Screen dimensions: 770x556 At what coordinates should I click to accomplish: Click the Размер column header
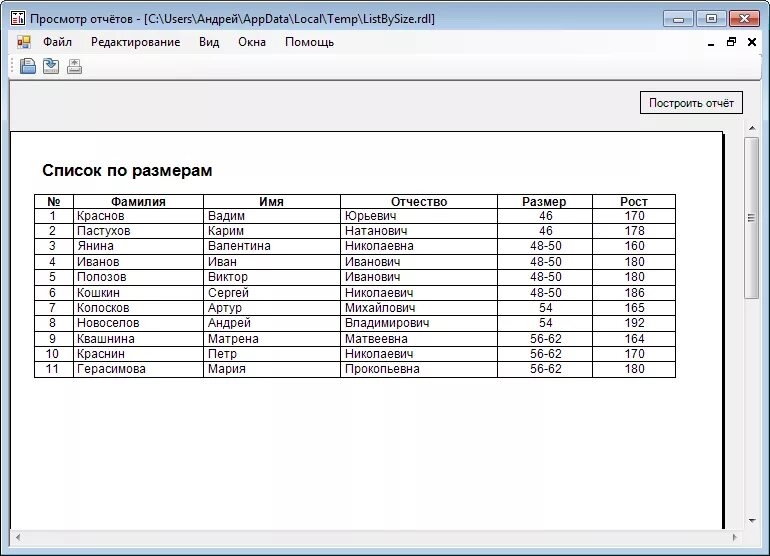click(545, 201)
